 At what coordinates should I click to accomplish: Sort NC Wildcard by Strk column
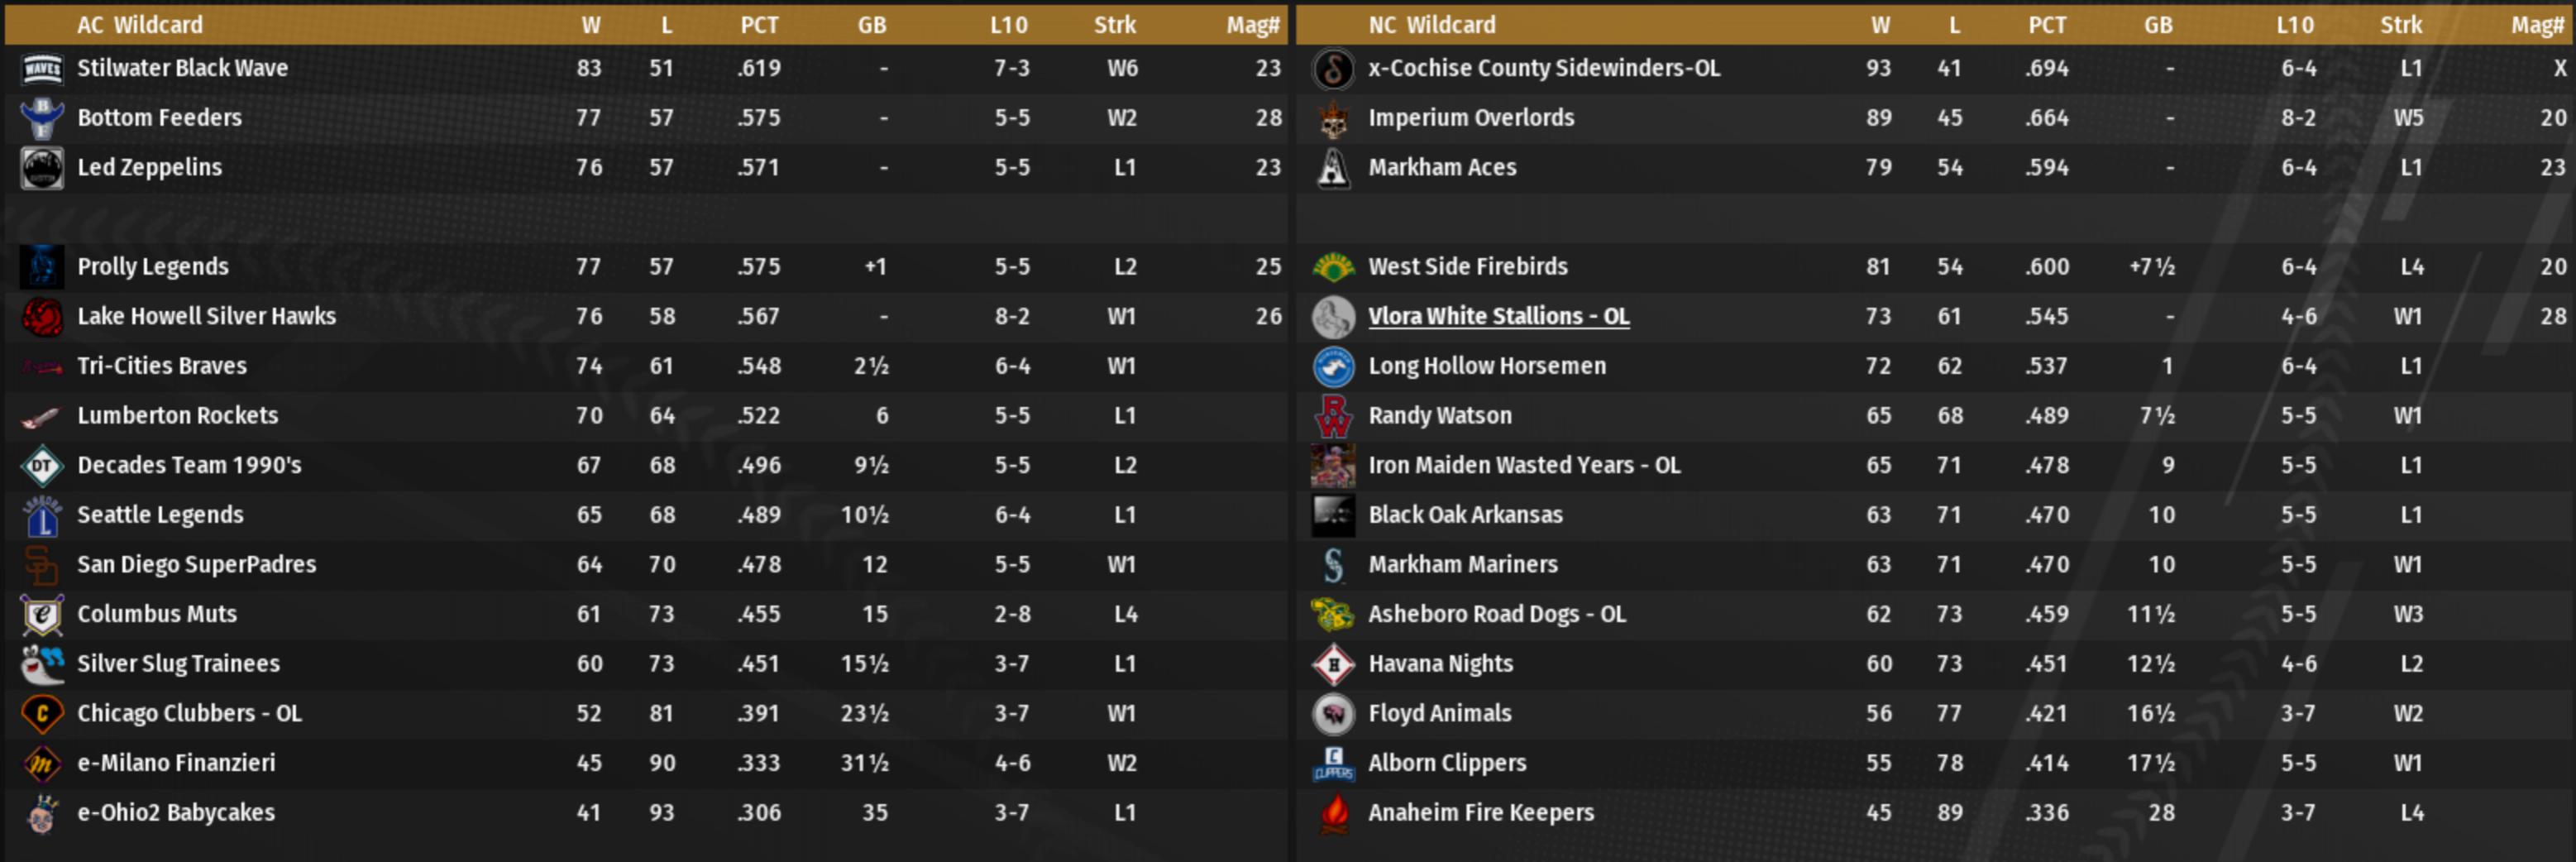[x=2400, y=25]
